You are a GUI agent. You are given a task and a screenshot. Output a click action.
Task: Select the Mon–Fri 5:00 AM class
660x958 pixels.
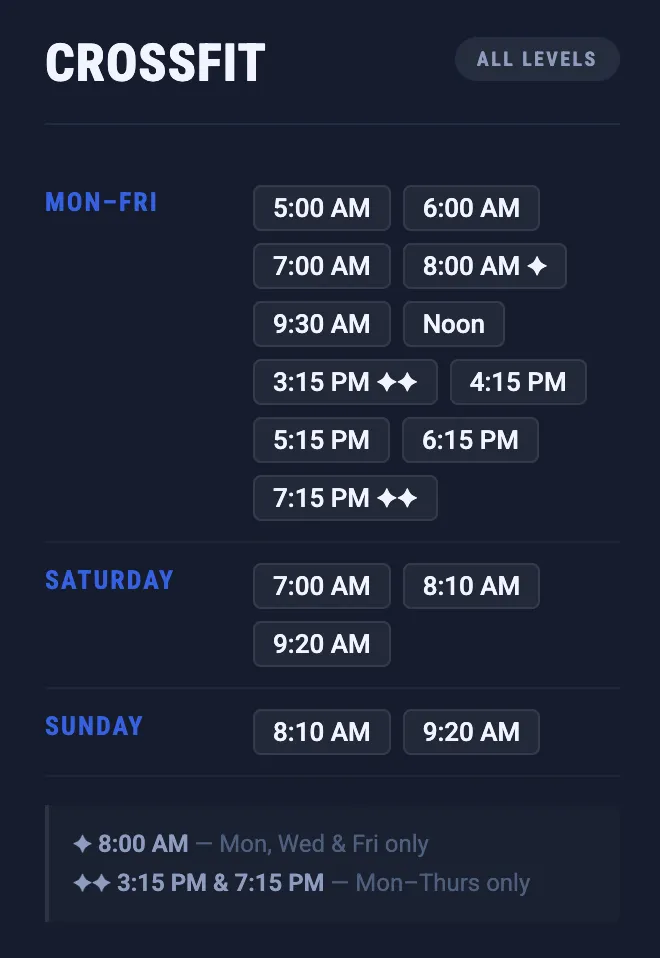coord(321,208)
